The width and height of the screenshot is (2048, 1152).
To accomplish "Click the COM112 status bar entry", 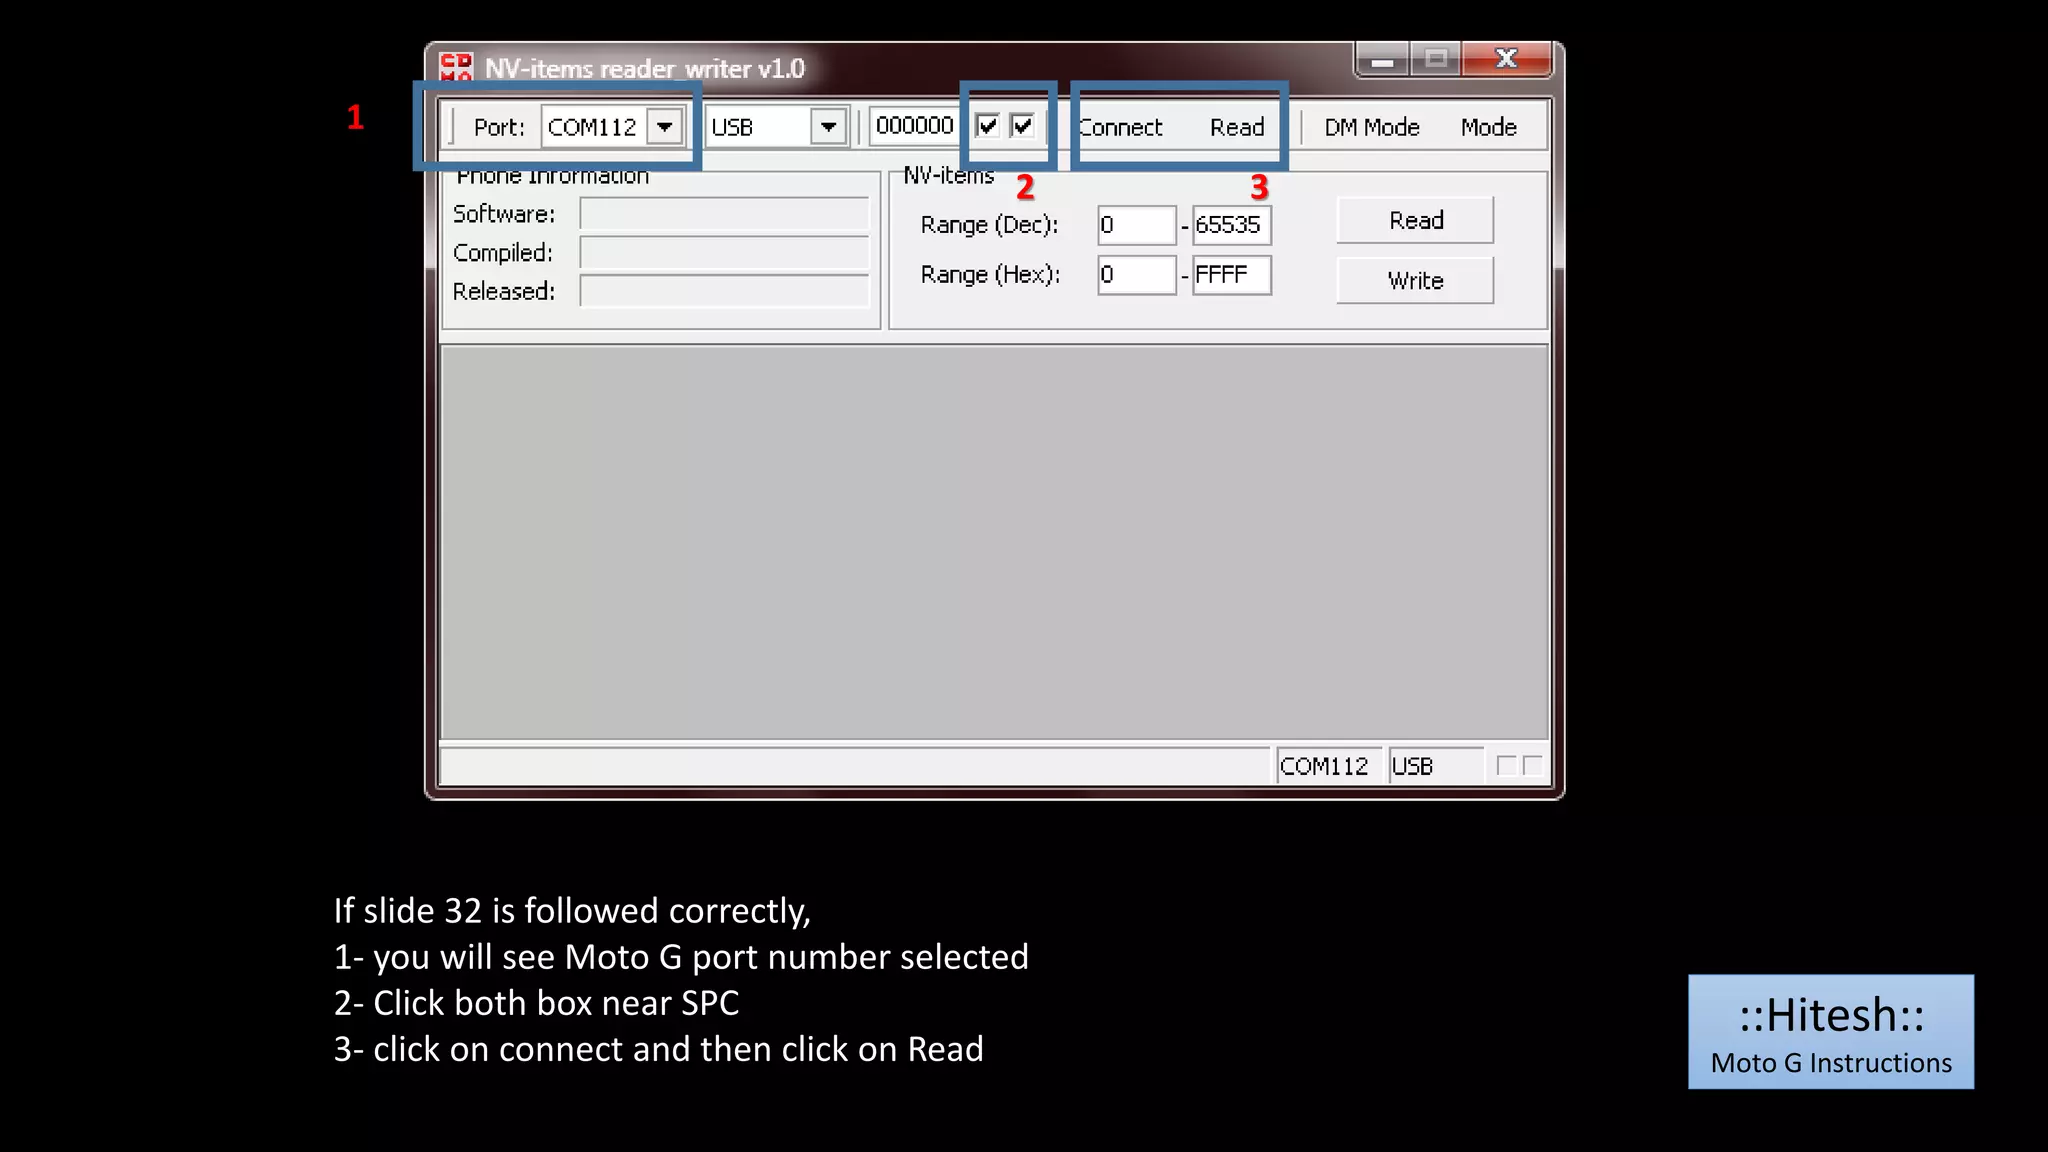I will pos(1328,766).
